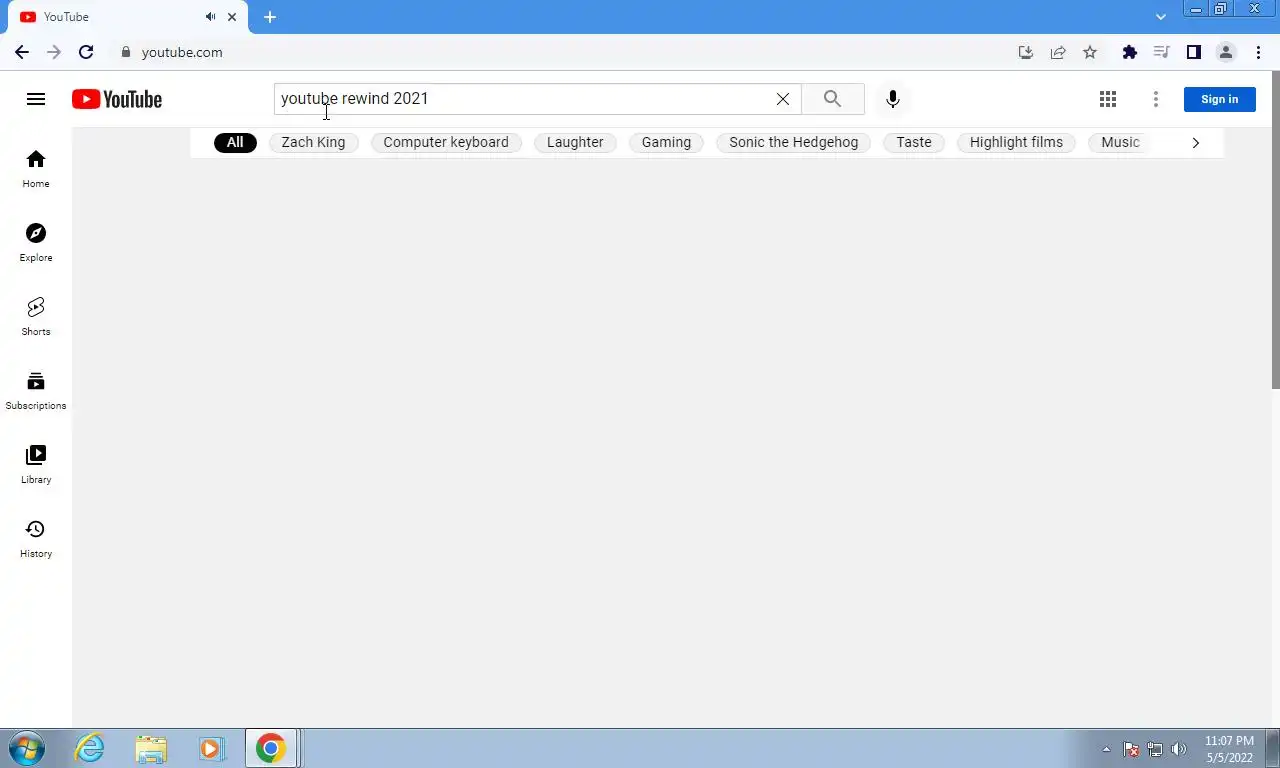
Task: Install YouTube app icon in address bar
Action: [x=1026, y=52]
